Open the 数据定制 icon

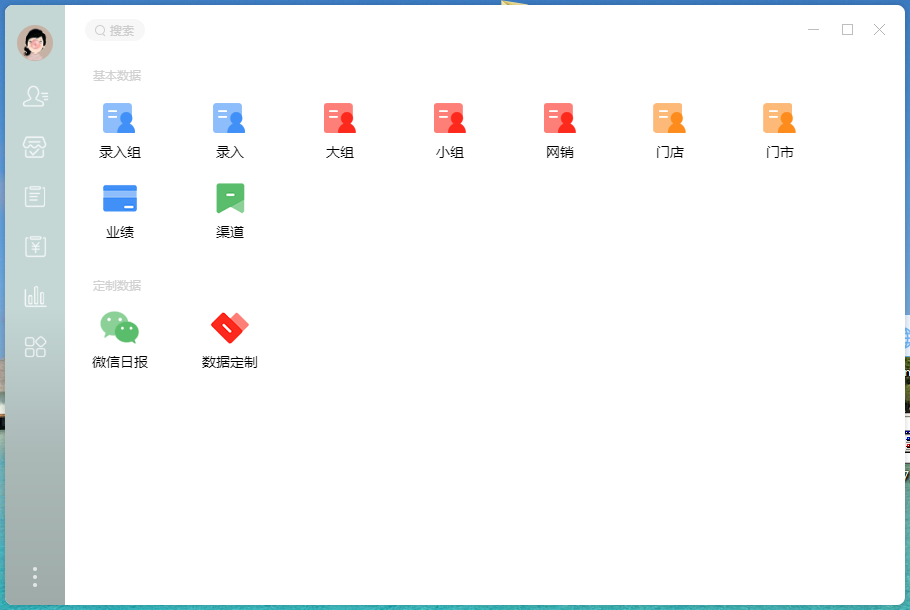[230, 328]
